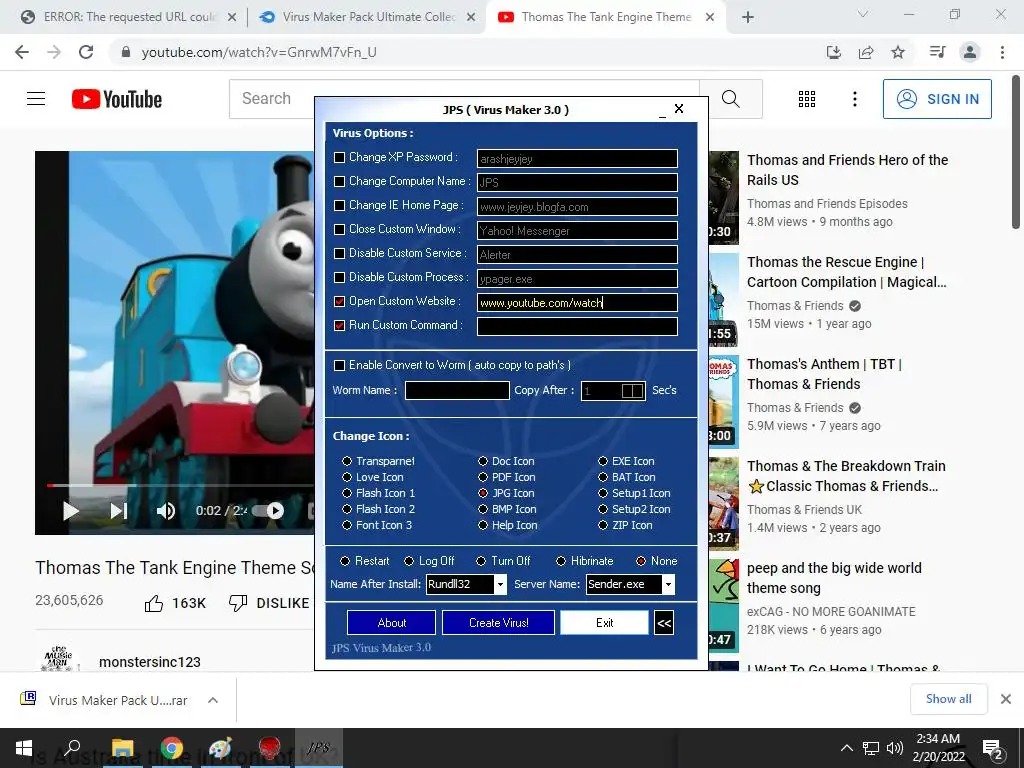Open the notification center
The width and height of the screenshot is (1024, 768).
[x=993, y=748]
